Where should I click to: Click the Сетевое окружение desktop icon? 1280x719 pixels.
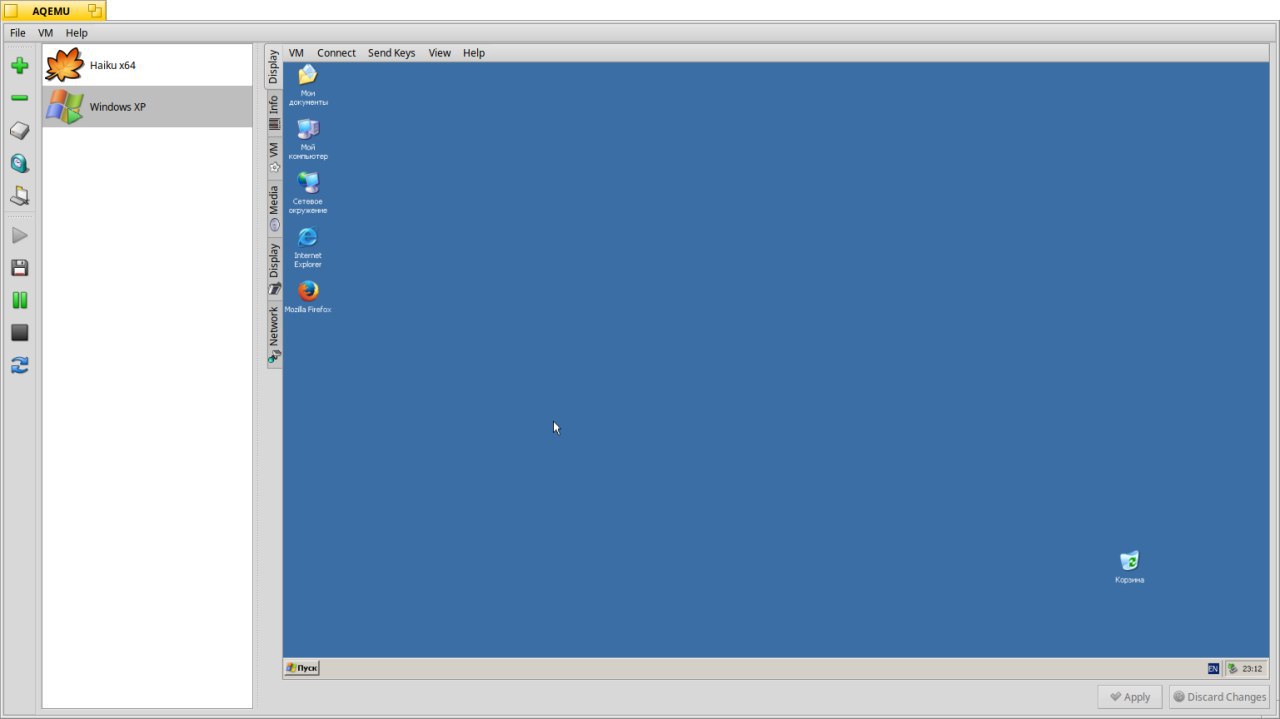(308, 193)
